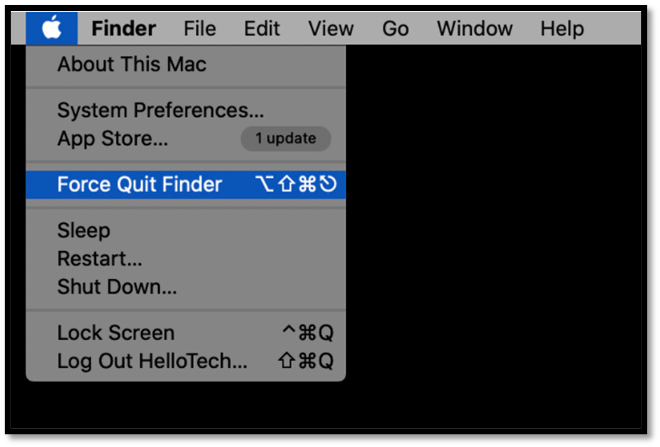660x447 pixels.
Task: Choose App Store from the Apple menu
Action: (x=112, y=139)
